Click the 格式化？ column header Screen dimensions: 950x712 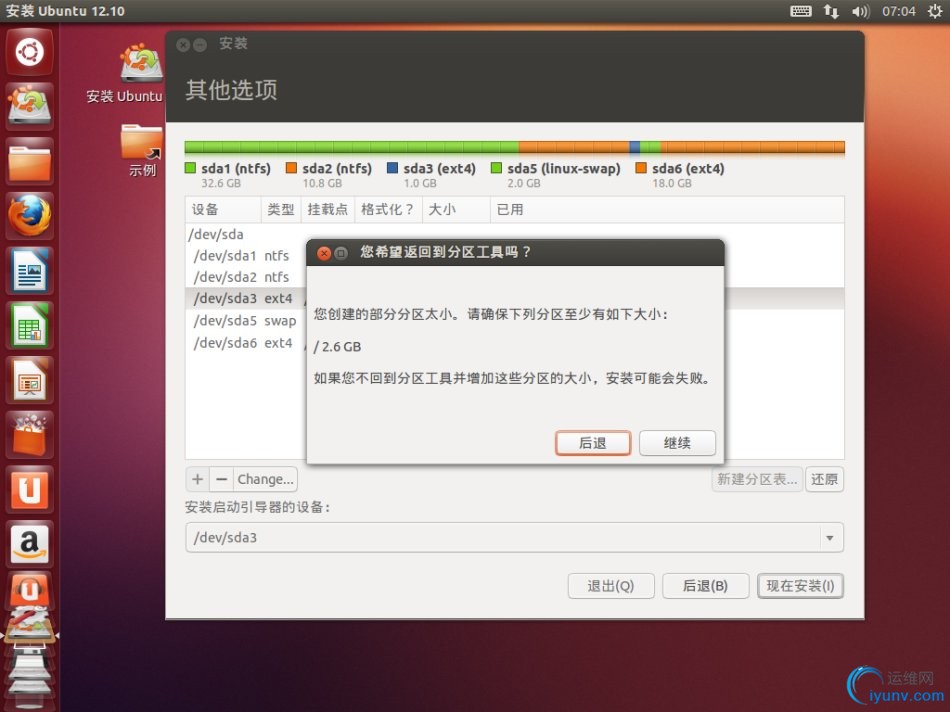click(388, 210)
